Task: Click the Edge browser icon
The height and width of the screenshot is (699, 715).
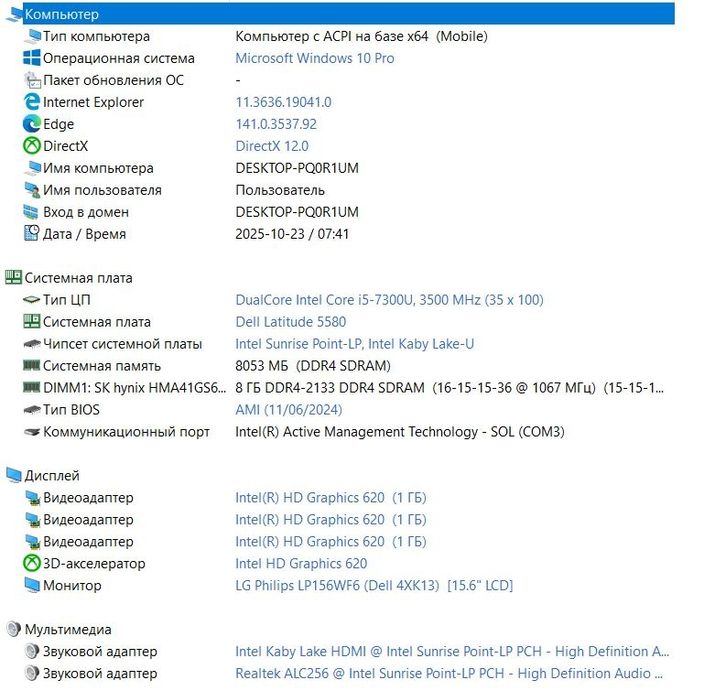Action: [32, 124]
